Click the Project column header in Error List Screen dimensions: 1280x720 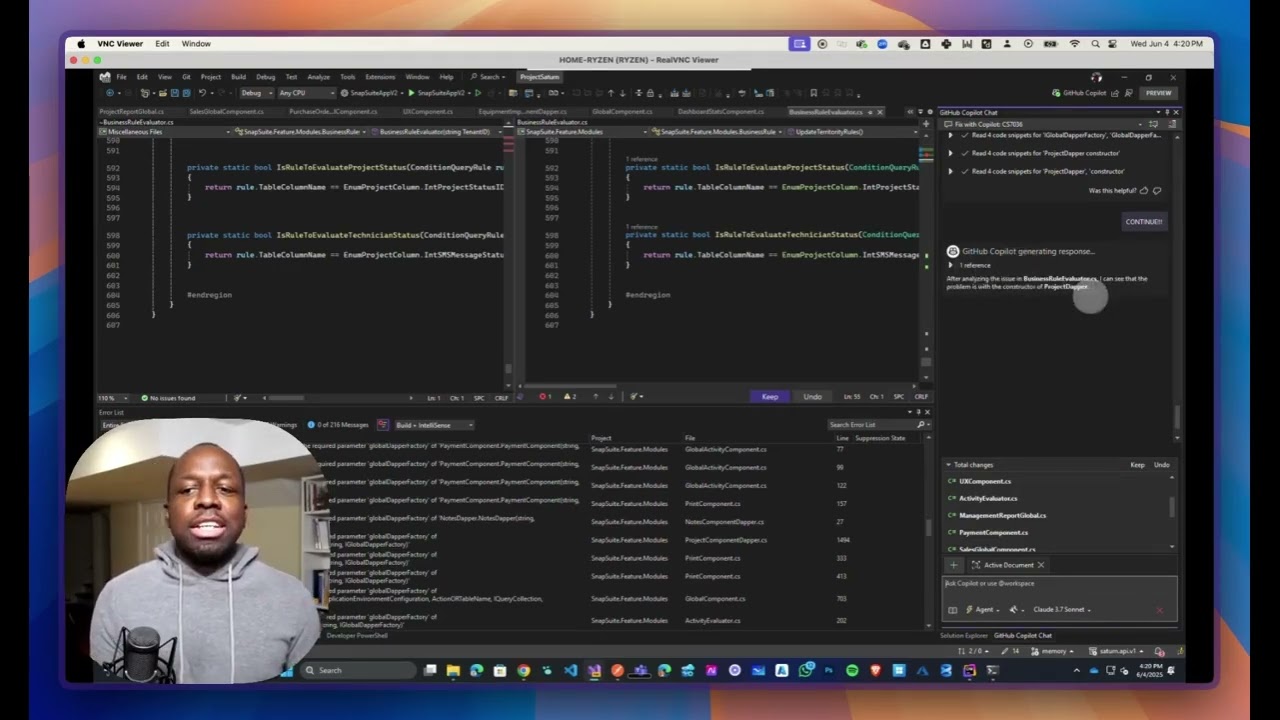(601, 438)
